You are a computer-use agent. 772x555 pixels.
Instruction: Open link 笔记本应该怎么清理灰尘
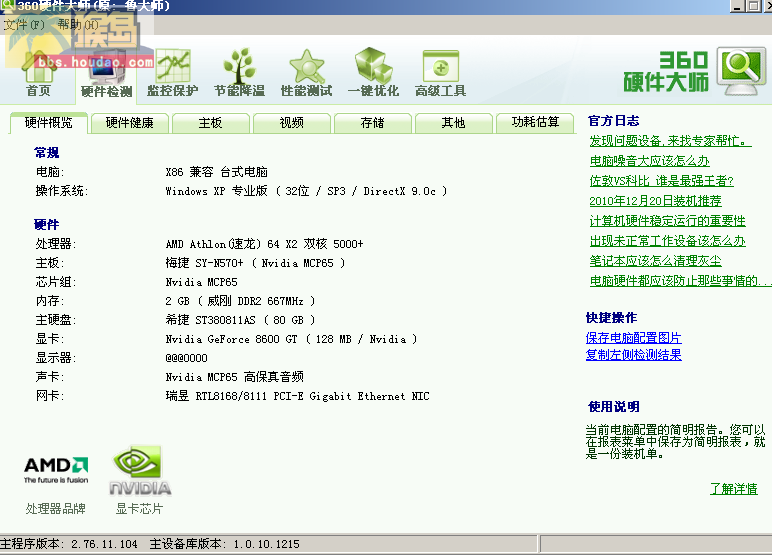click(x=655, y=261)
